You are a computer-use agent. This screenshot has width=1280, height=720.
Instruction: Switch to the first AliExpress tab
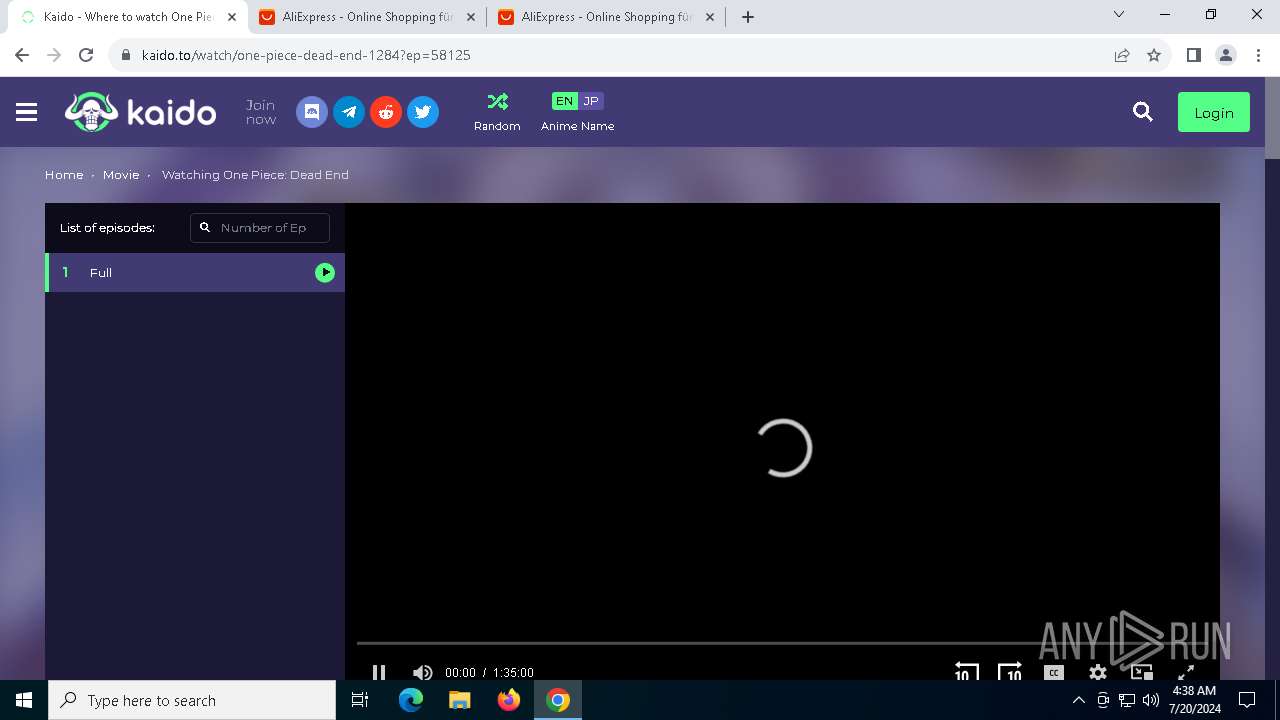pos(366,17)
